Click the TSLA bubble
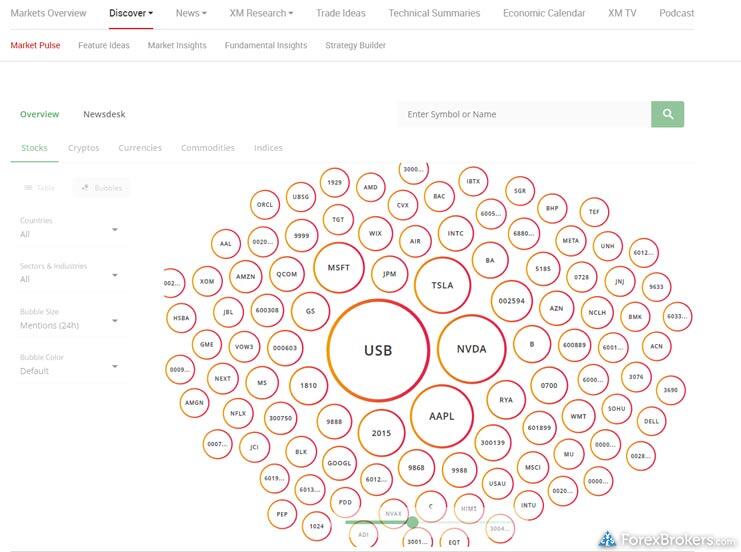 [x=442, y=285]
